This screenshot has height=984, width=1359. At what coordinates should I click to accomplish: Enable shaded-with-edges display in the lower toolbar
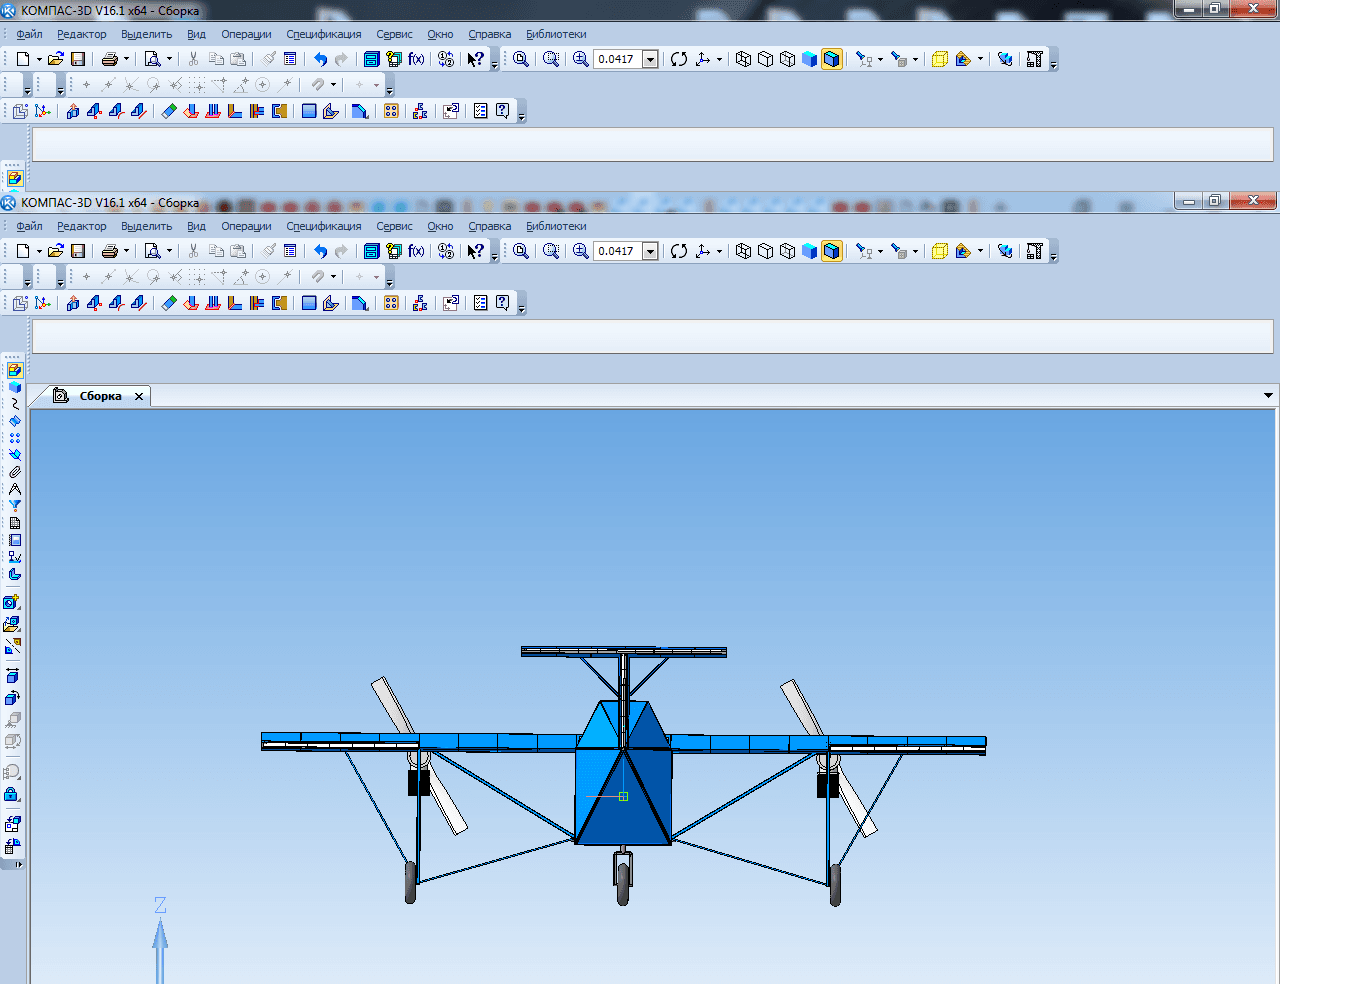click(x=832, y=251)
